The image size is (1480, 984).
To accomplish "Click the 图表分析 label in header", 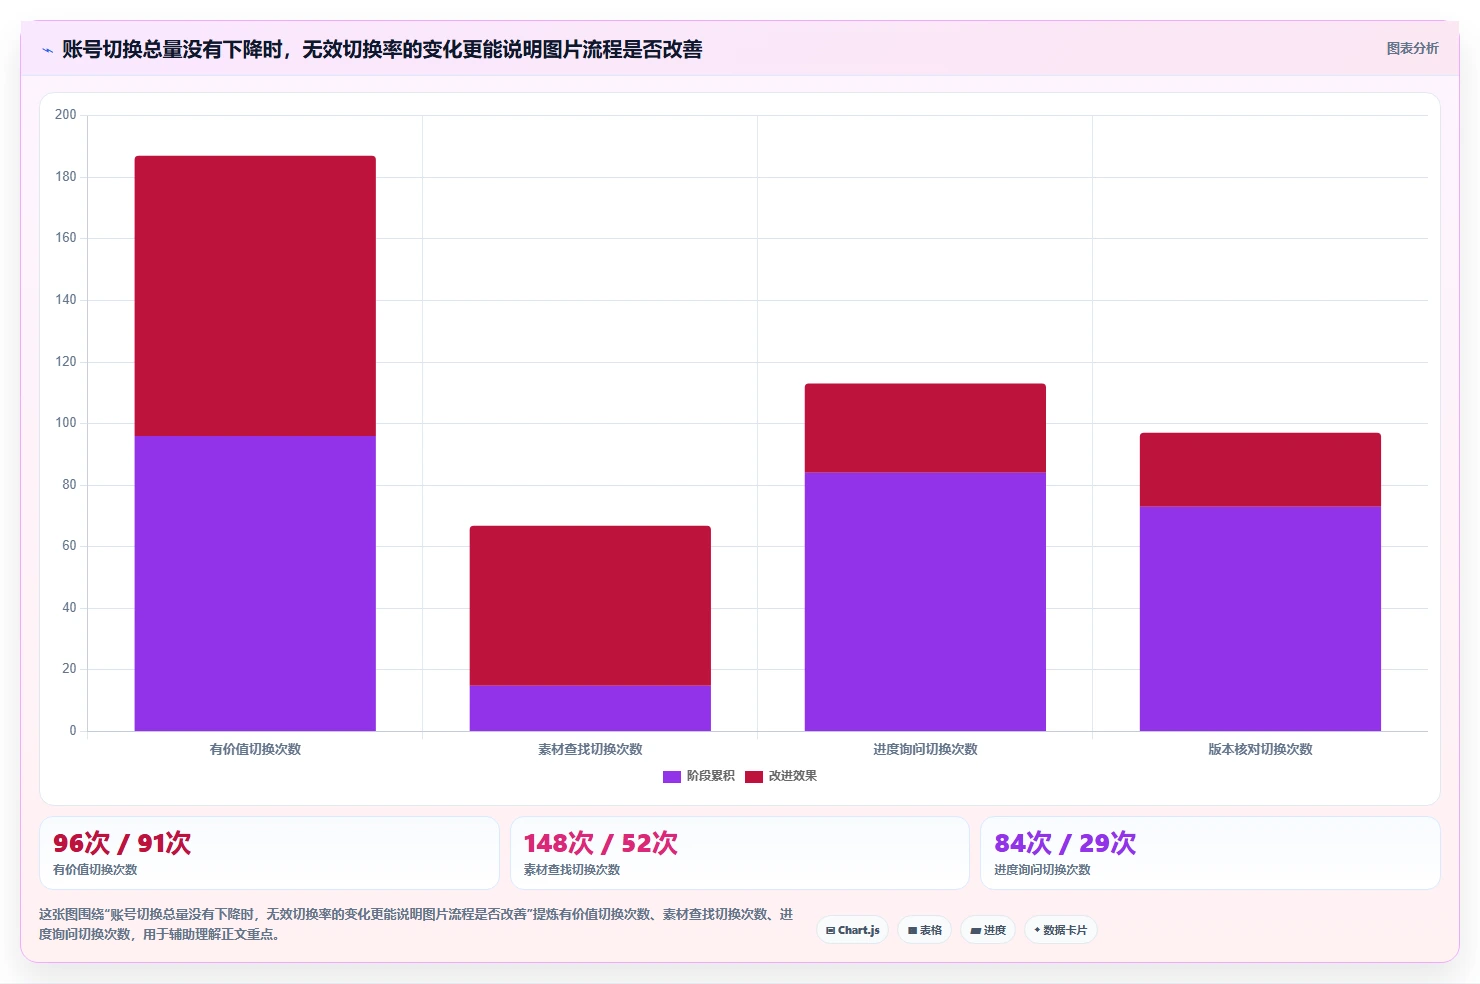I will [x=1412, y=48].
